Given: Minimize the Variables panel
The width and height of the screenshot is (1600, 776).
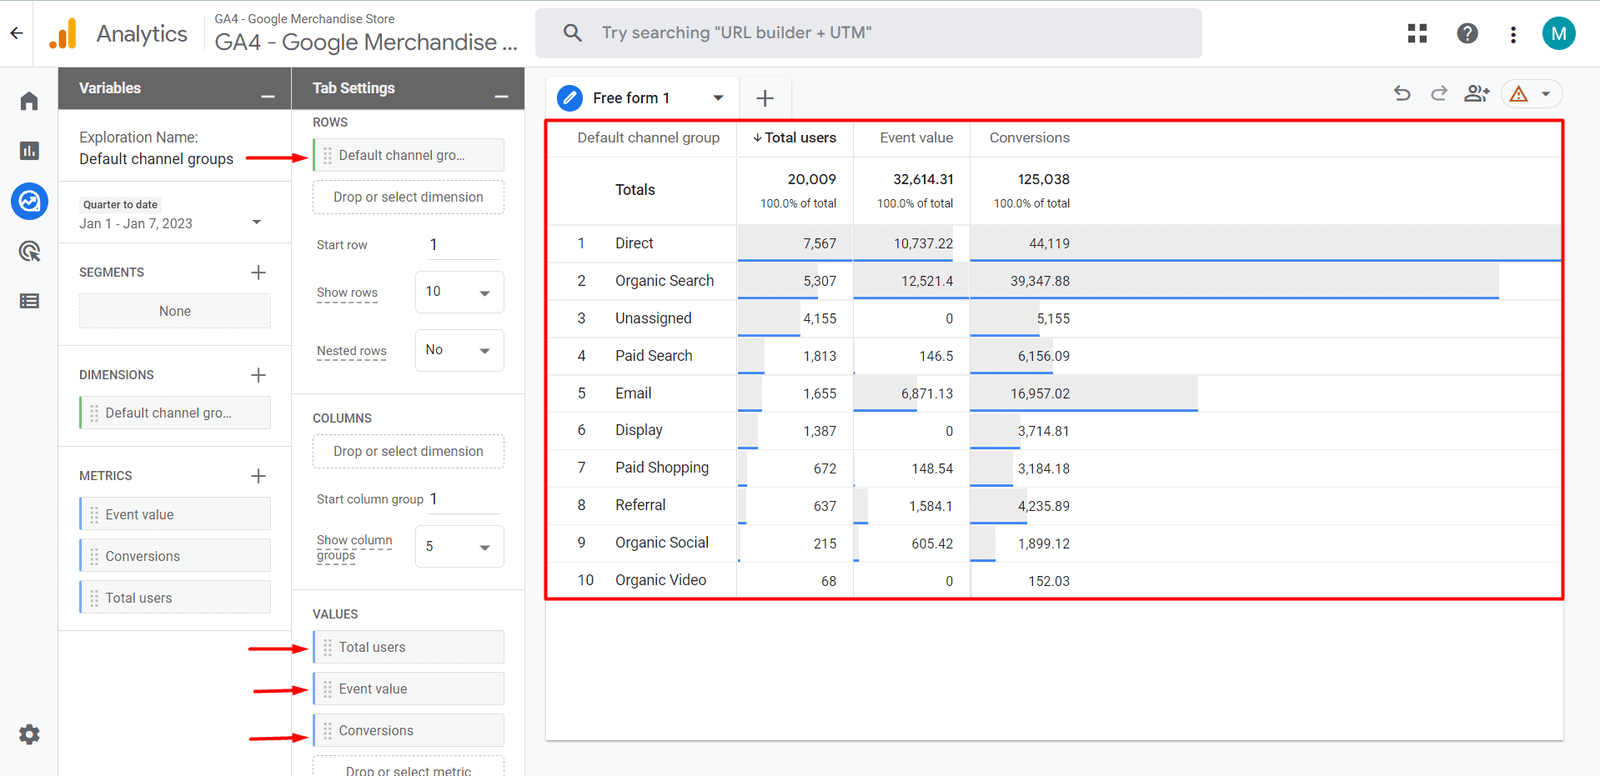Looking at the screenshot, I should 268,96.
